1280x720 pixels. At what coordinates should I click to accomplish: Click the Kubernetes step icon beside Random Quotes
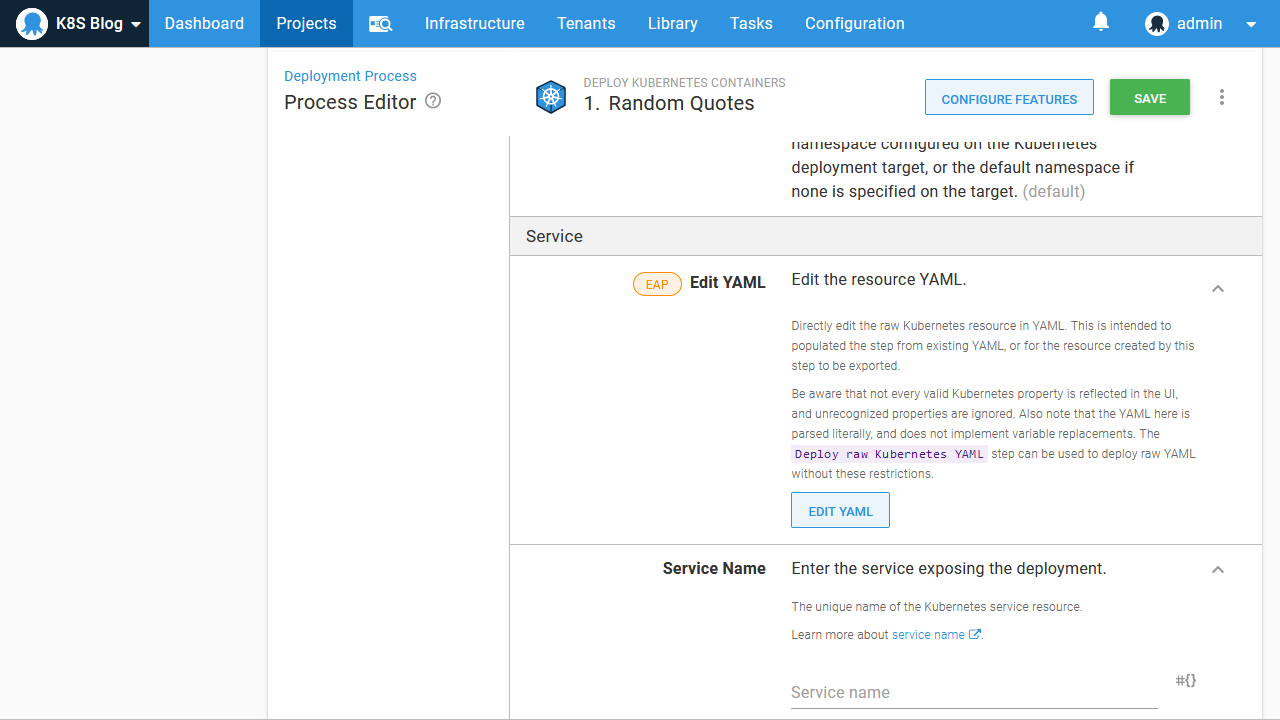(x=551, y=97)
